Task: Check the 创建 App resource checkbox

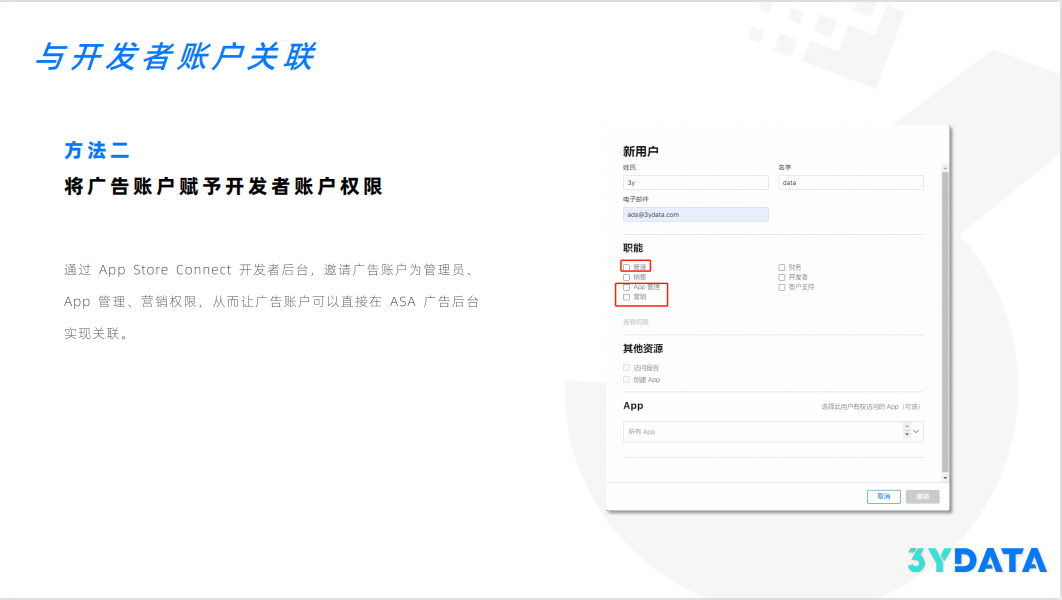Action: coord(626,379)
